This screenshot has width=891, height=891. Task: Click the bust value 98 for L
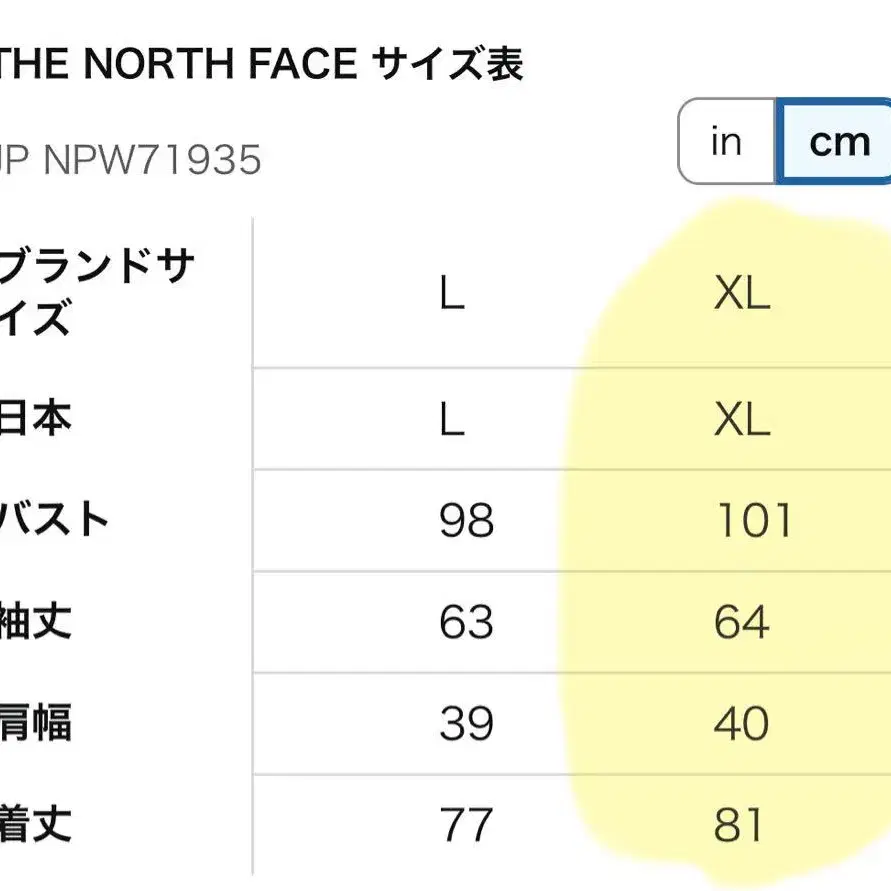coord(466,521)
